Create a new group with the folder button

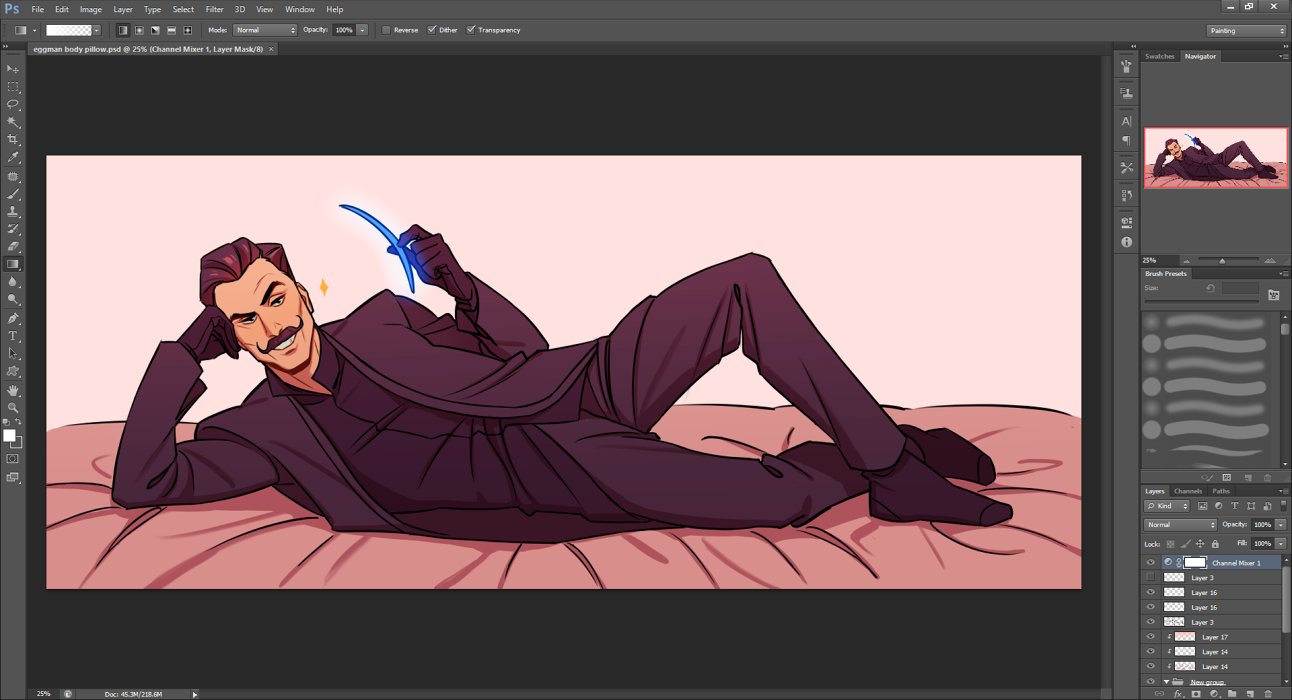[1232, 693]
